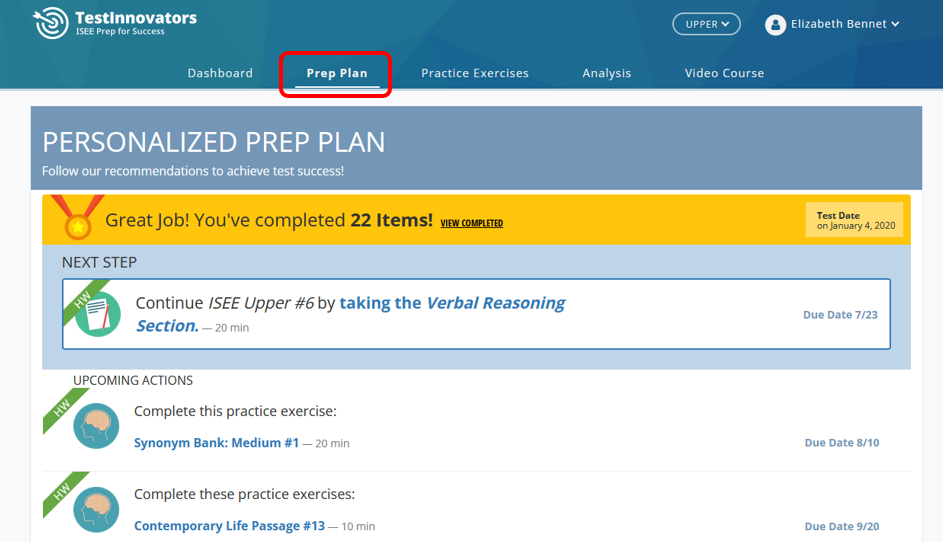
Task: Click the Test Date box showing January 4, 2020
Action: (855, 220)
